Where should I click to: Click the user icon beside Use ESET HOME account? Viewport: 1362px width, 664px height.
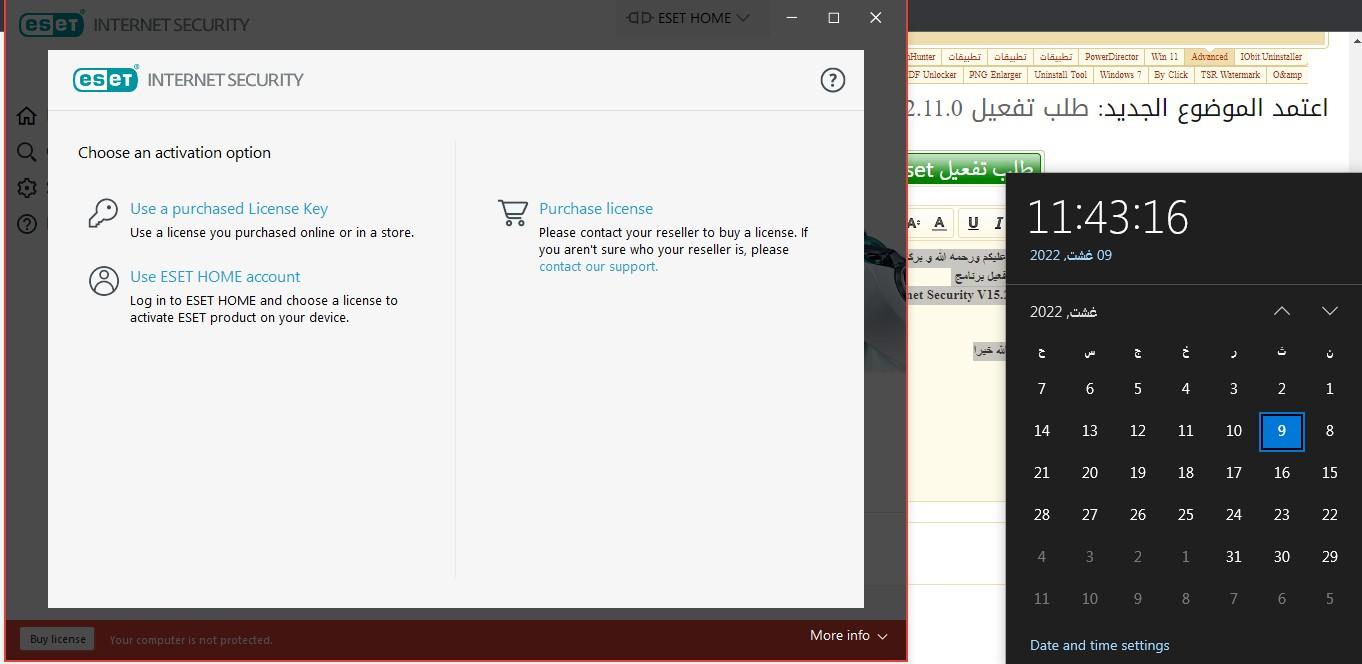click(103, 281)
